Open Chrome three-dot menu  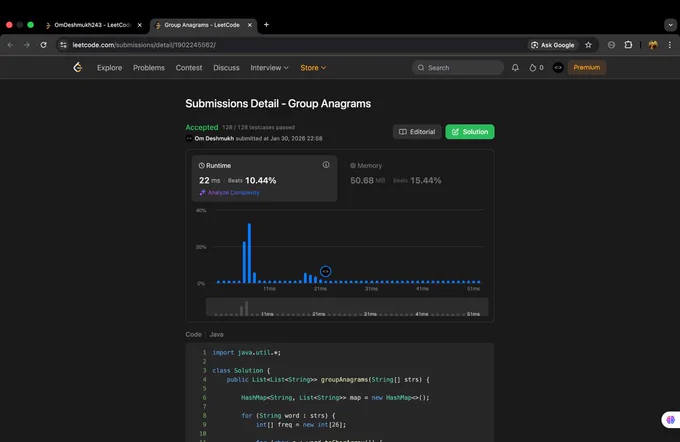[x=670, y=45]
